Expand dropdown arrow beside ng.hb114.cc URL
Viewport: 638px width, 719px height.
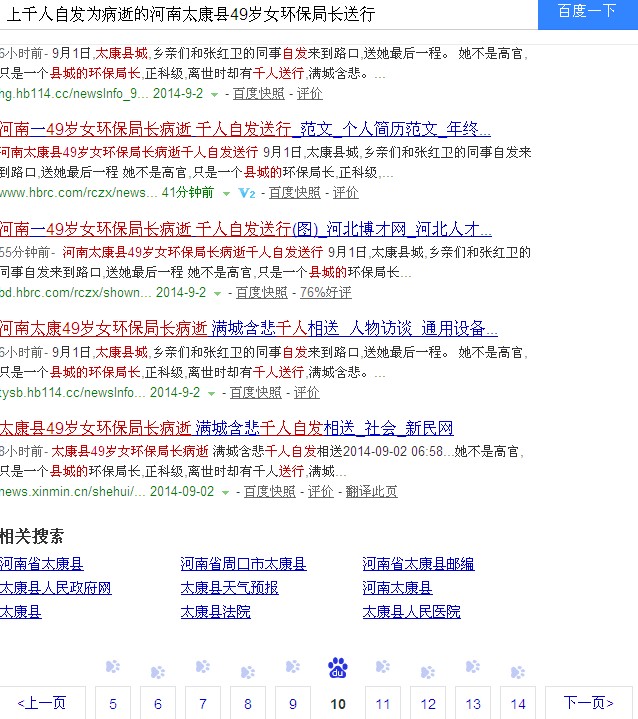(214, 94)
